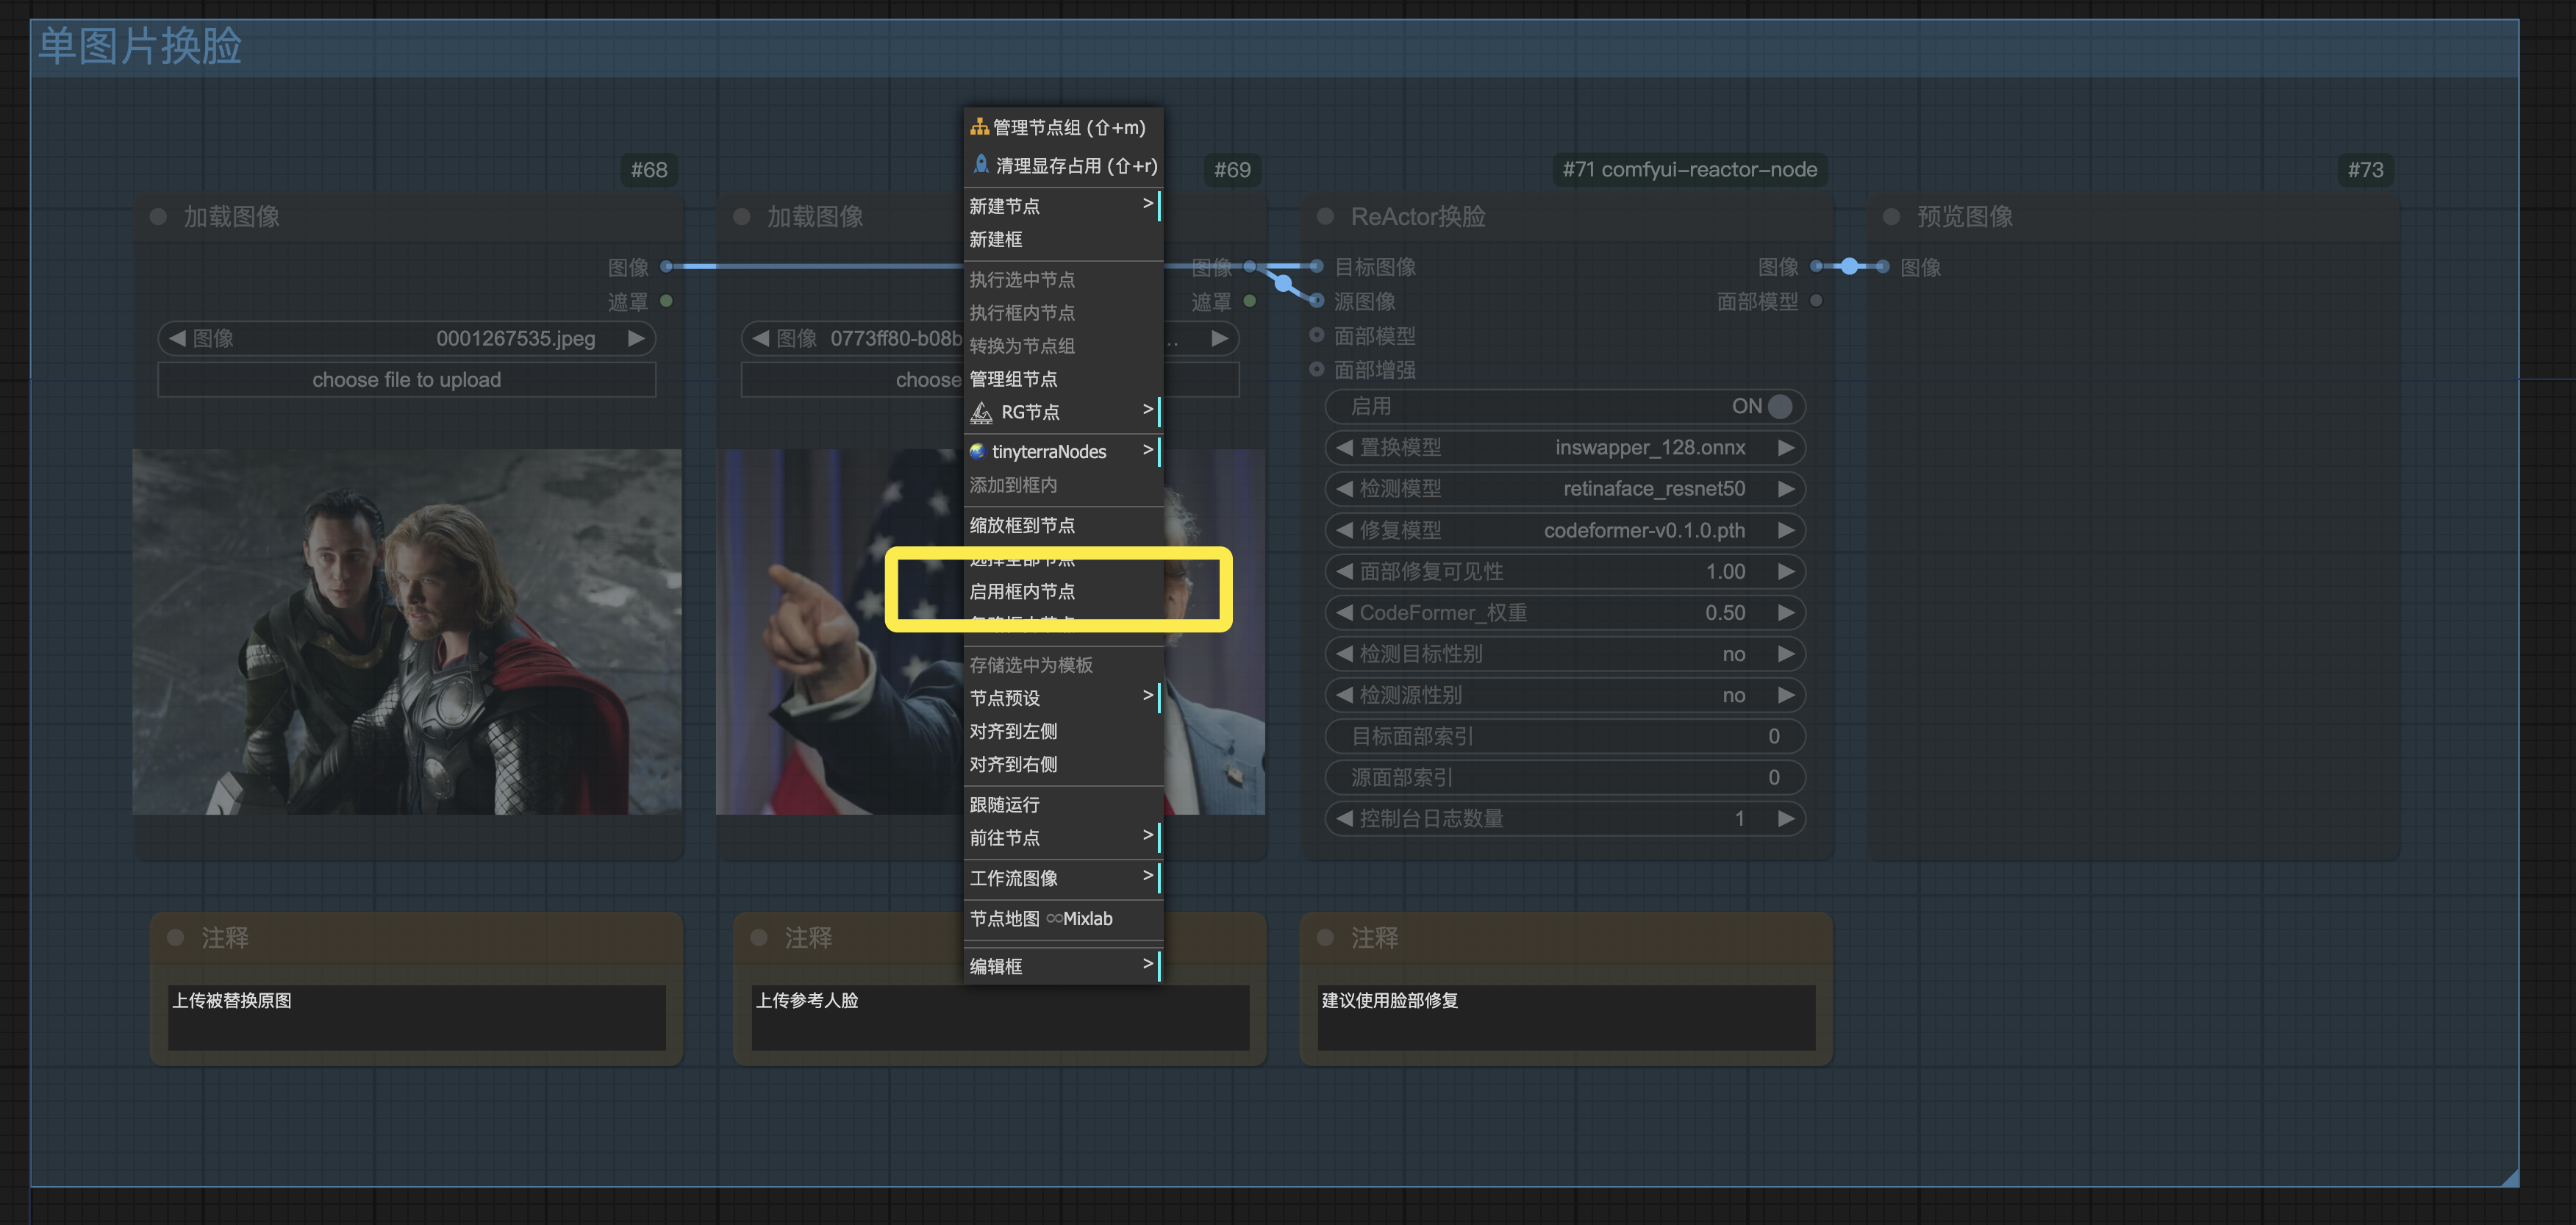Toggle the 启用 ON switch
2576x1225 pixels.
coord(1778,406)
